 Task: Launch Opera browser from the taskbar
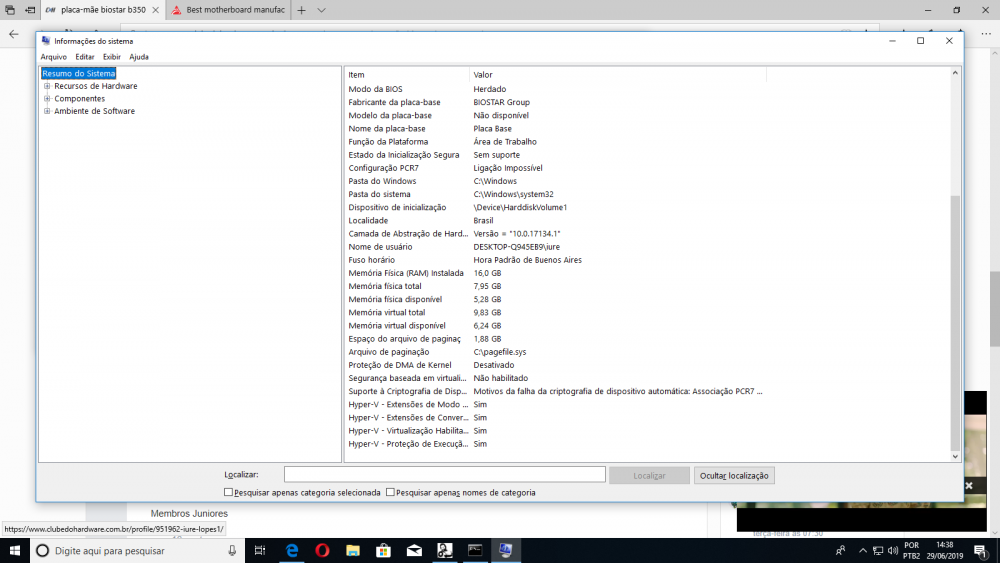click(x=323, y=550)
